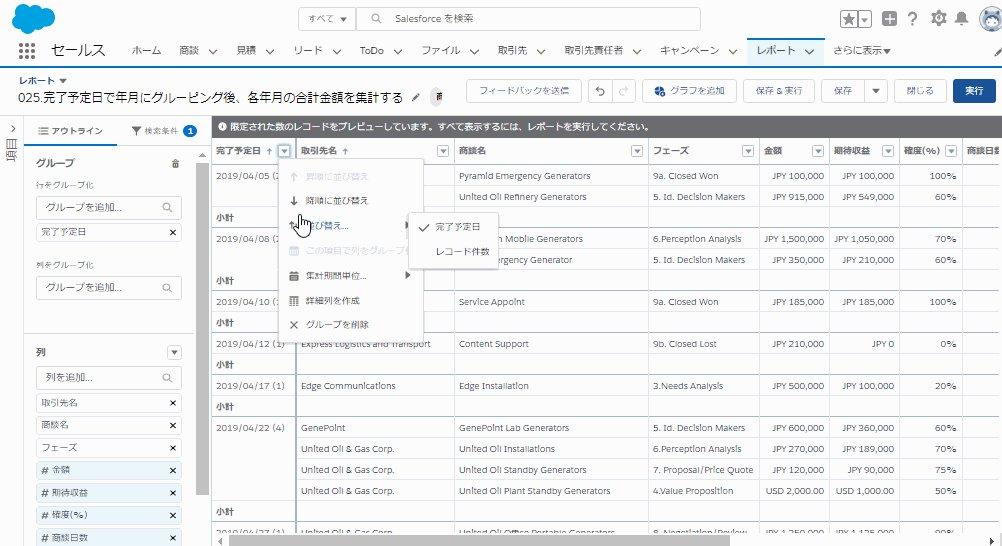
Task: Click the blue 実行 button
Action: pyautogui.click(x=974, y=91)
